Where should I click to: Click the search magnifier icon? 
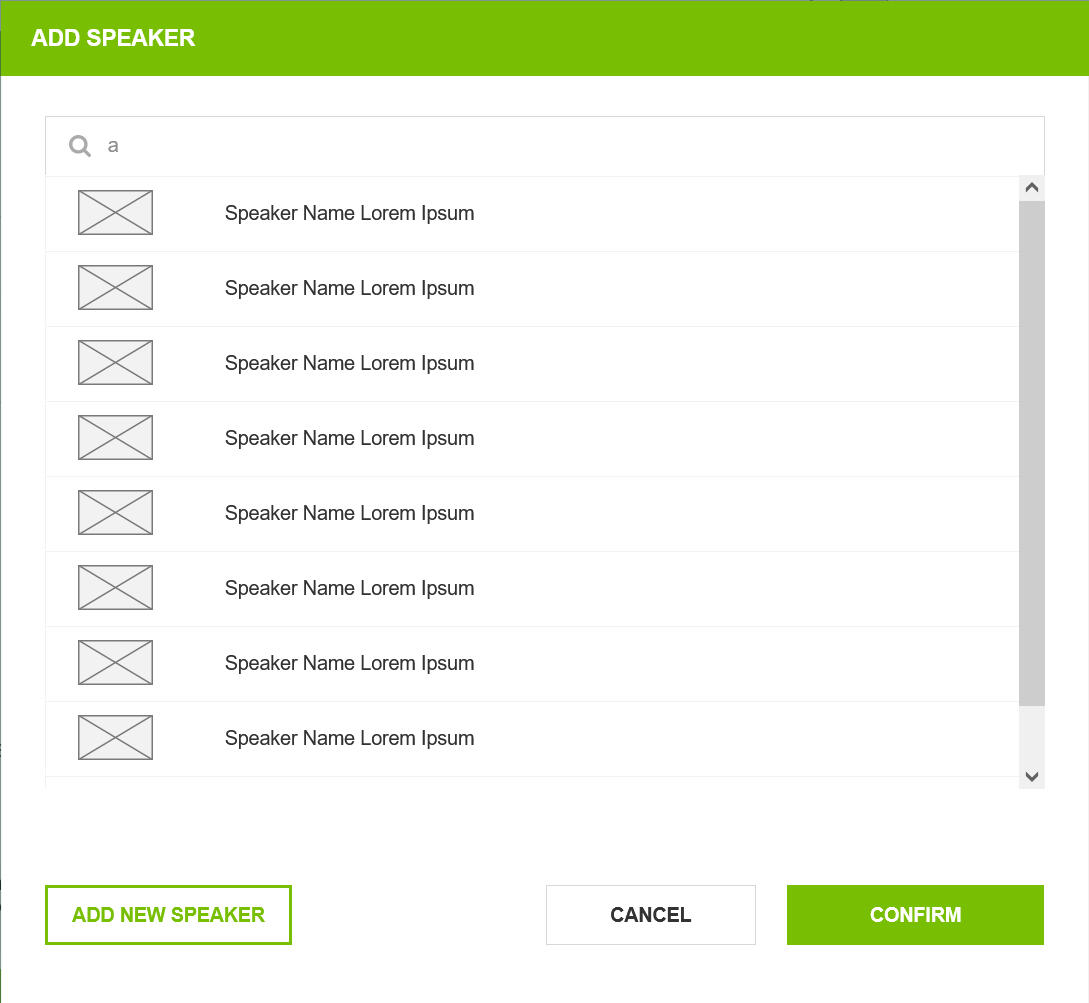coord(80,146)
